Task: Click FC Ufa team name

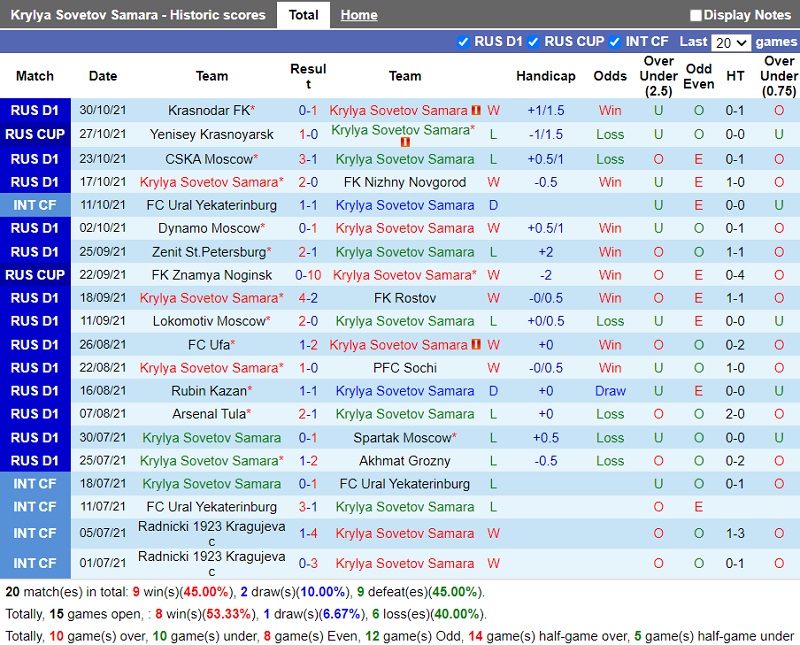Action: [x=209, y=345]
